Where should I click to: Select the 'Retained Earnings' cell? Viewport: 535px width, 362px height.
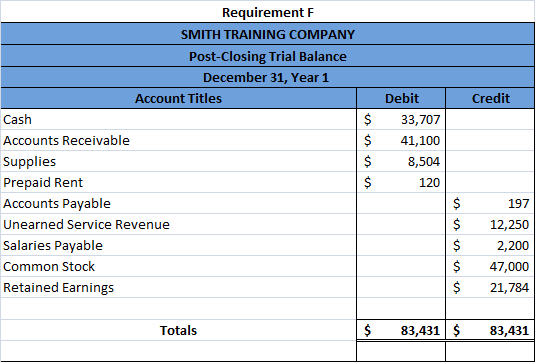point(178,288)
